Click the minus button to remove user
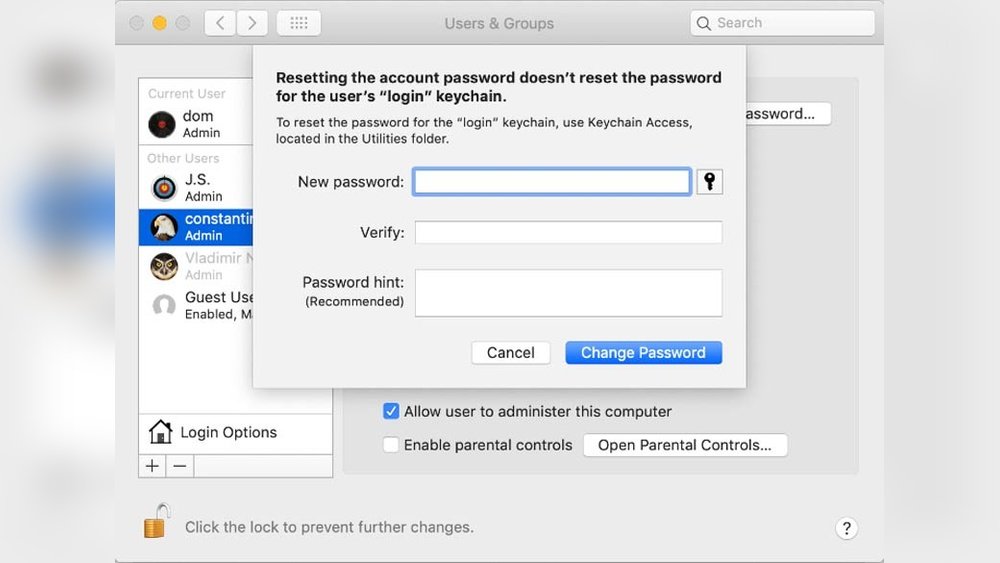 180,466
